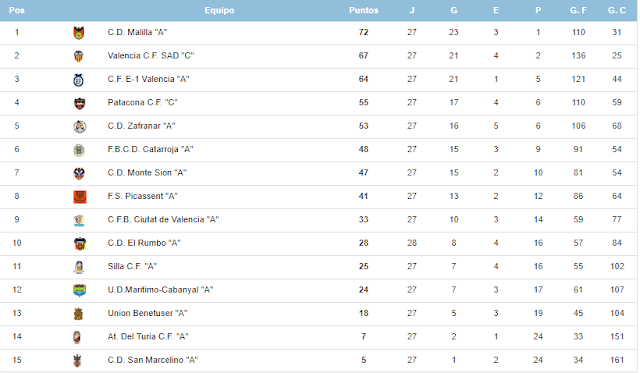Click the C.D. El Rumbo "A" badge

(x=80, y=244)
